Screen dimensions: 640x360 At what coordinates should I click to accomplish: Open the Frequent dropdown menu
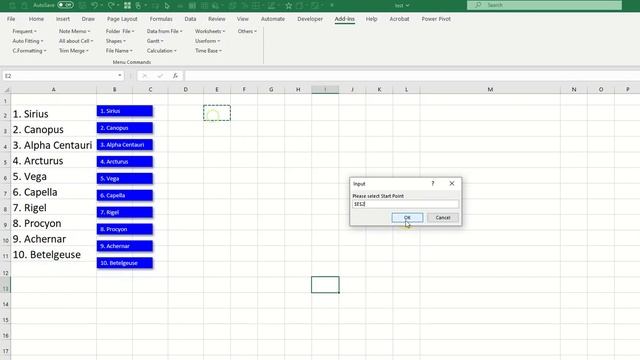[24, 31]
